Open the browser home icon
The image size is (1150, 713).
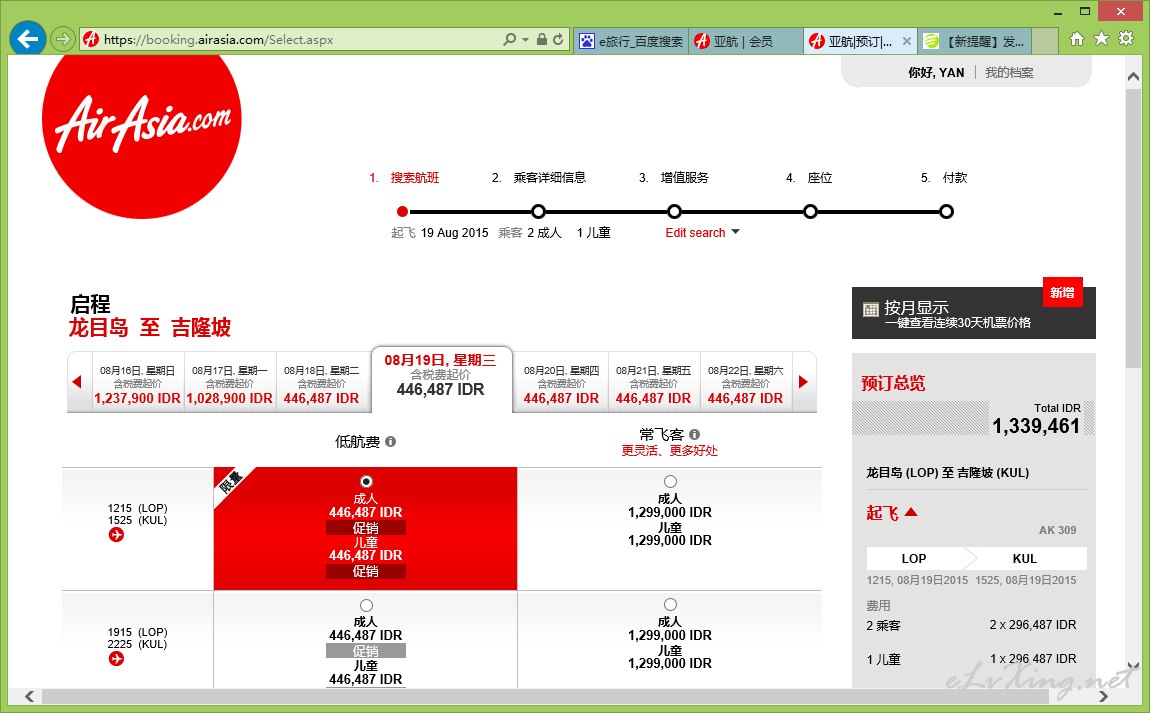tap(1077, 39)
